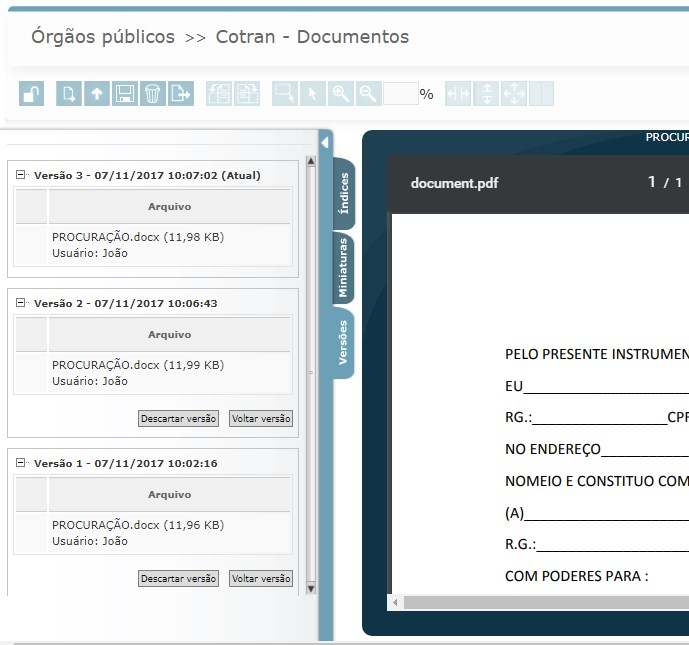Click the zoom out magnifier icon
Image resolution: width=689 pixels, height=645 pixels.
(368, 94)
